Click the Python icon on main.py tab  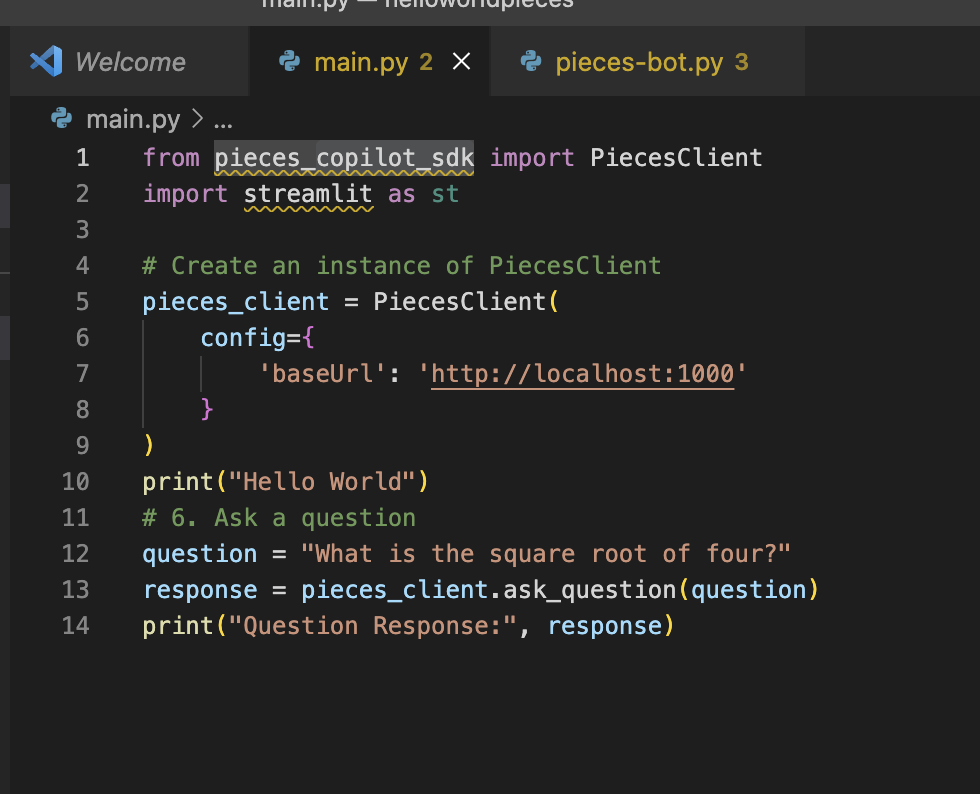[290, 62]
